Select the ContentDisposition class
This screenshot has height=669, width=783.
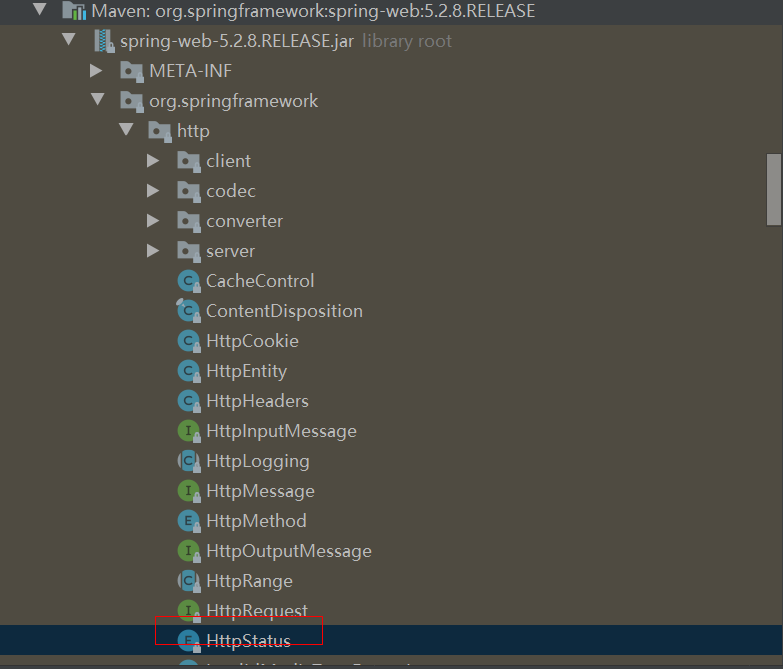coord(285,311)
